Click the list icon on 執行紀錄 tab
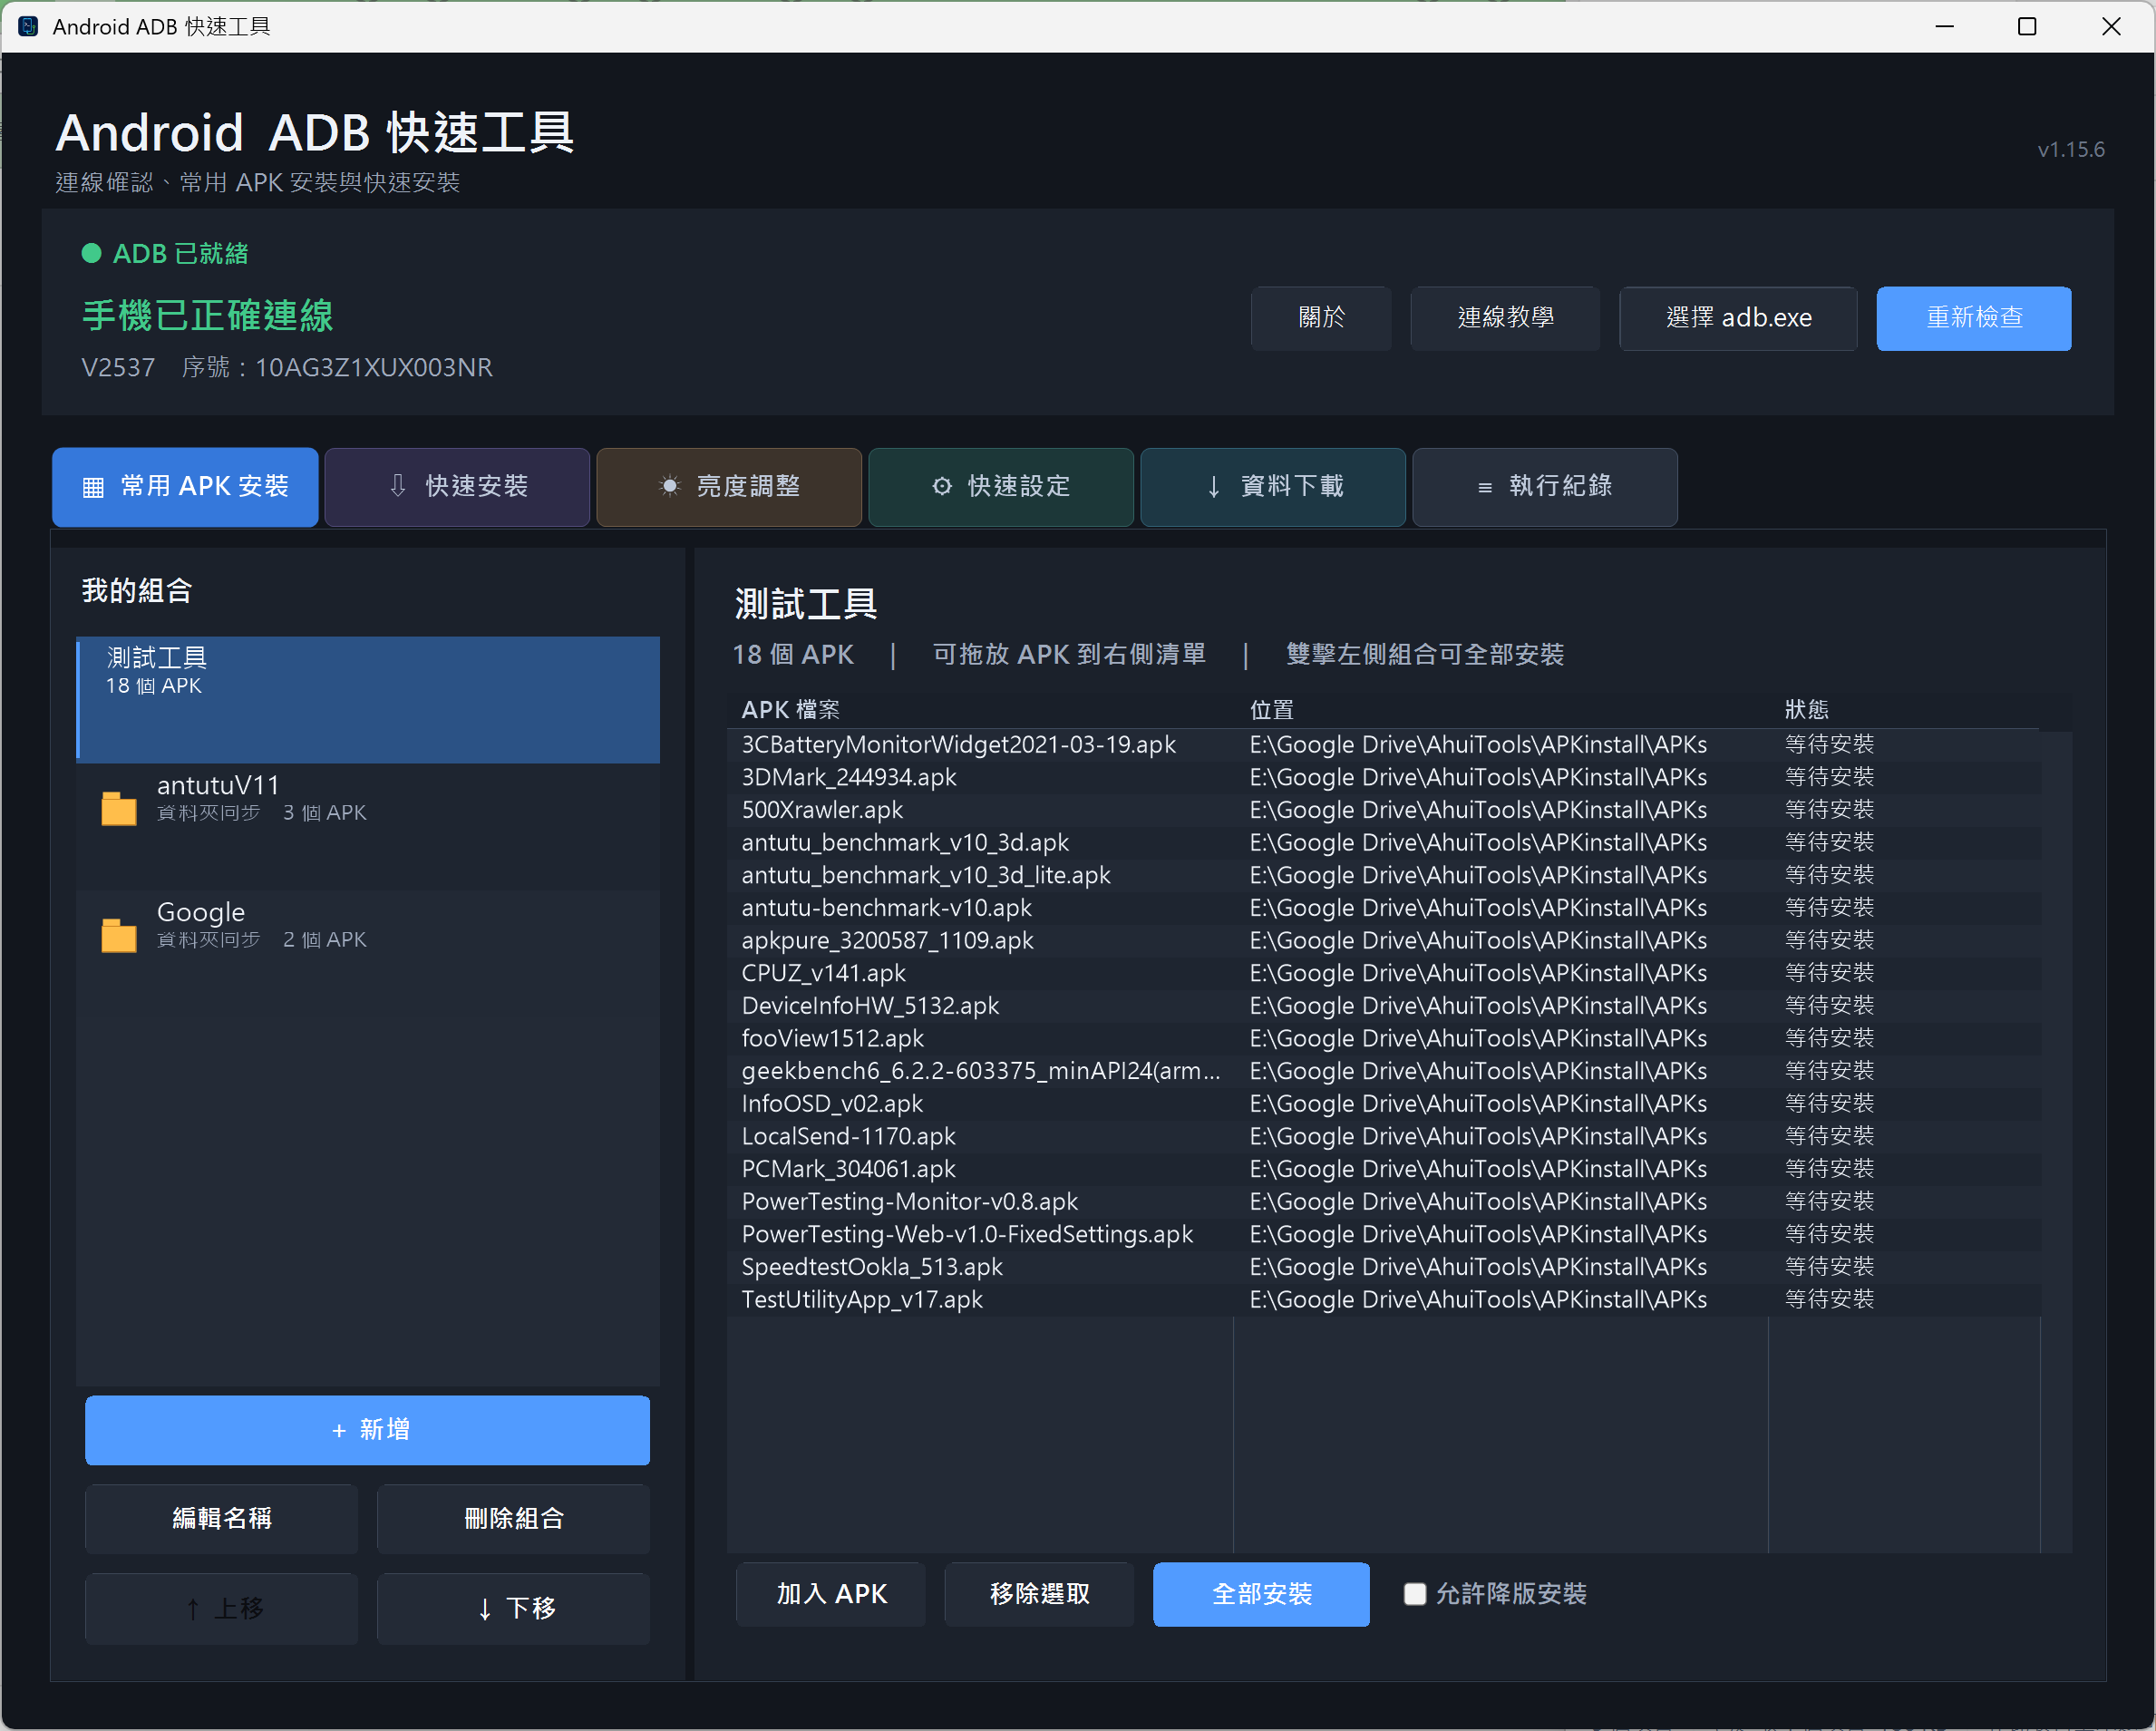 point(1485,487)
